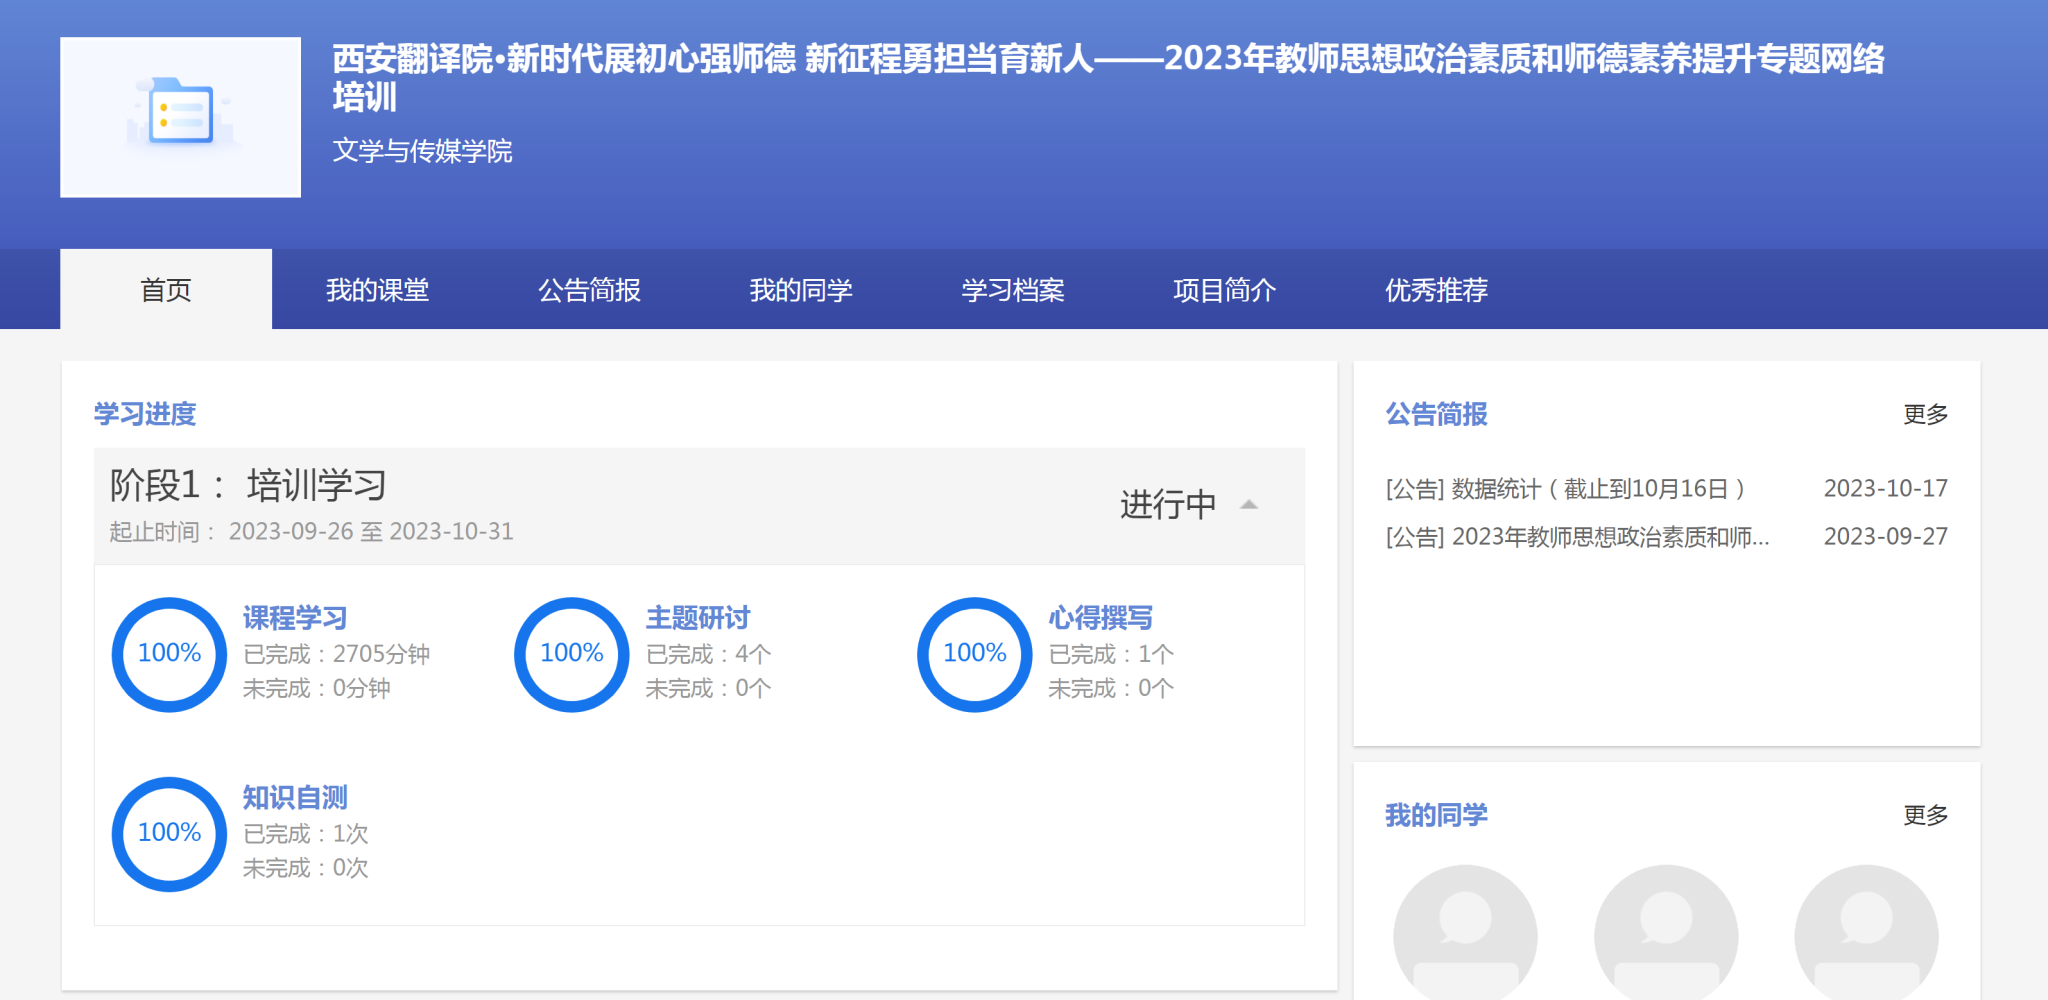Click the course document thumbnail icon

pyautogui.click(x=180, y=117)
